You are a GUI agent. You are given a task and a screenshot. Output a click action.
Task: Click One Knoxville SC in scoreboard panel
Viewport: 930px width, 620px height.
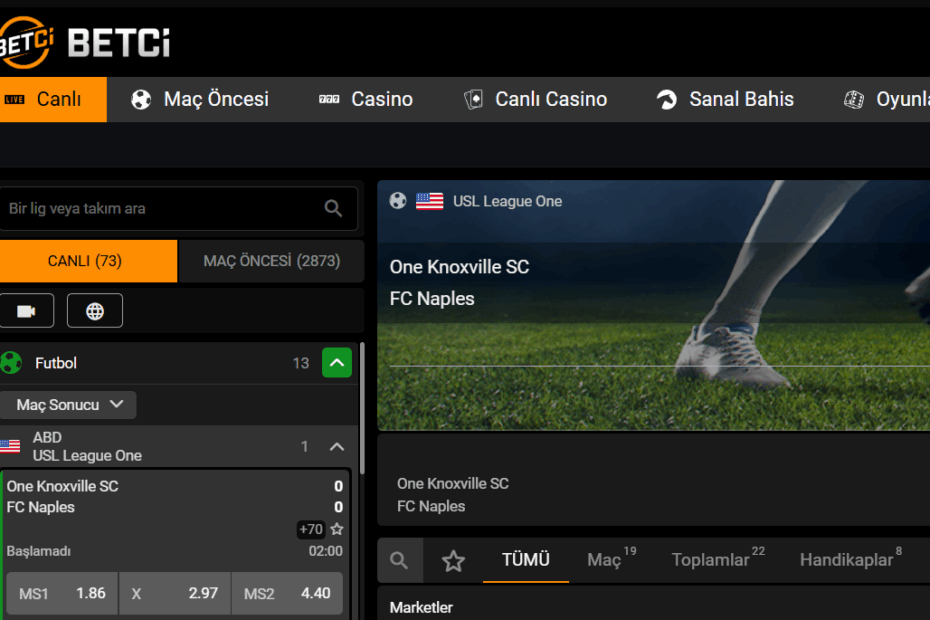(453, 484)
